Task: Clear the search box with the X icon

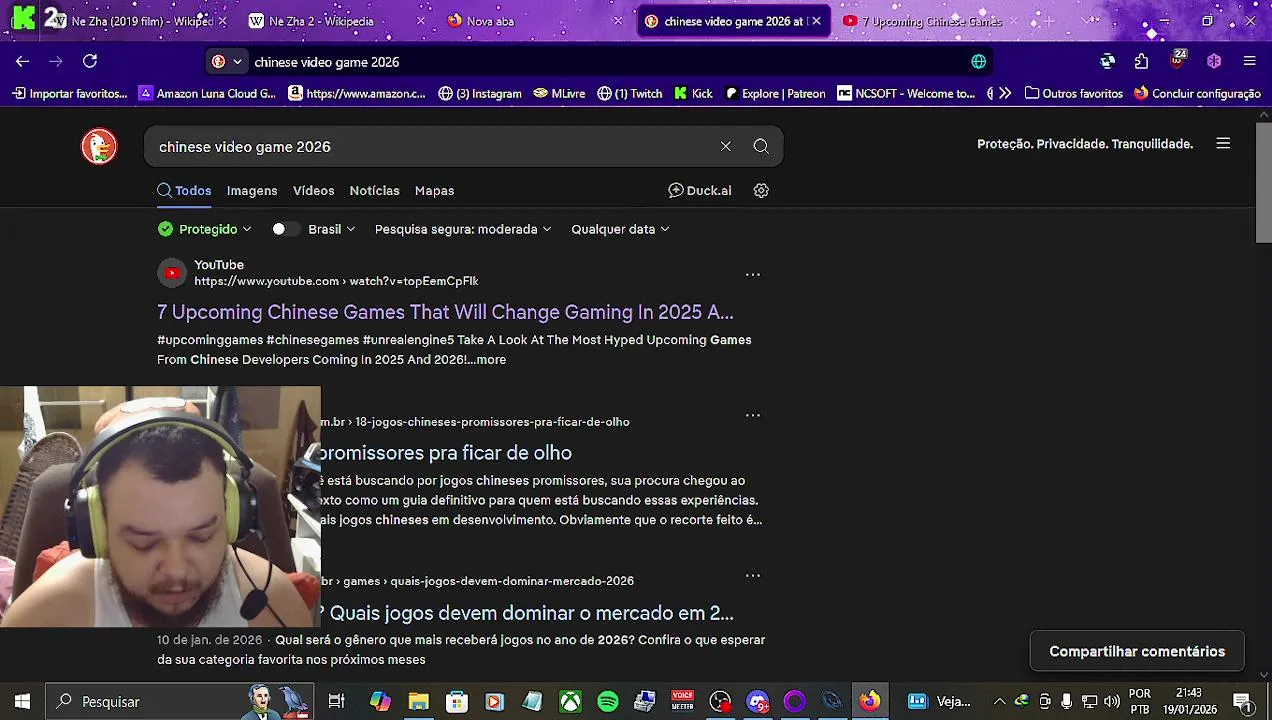Action: 726,146
